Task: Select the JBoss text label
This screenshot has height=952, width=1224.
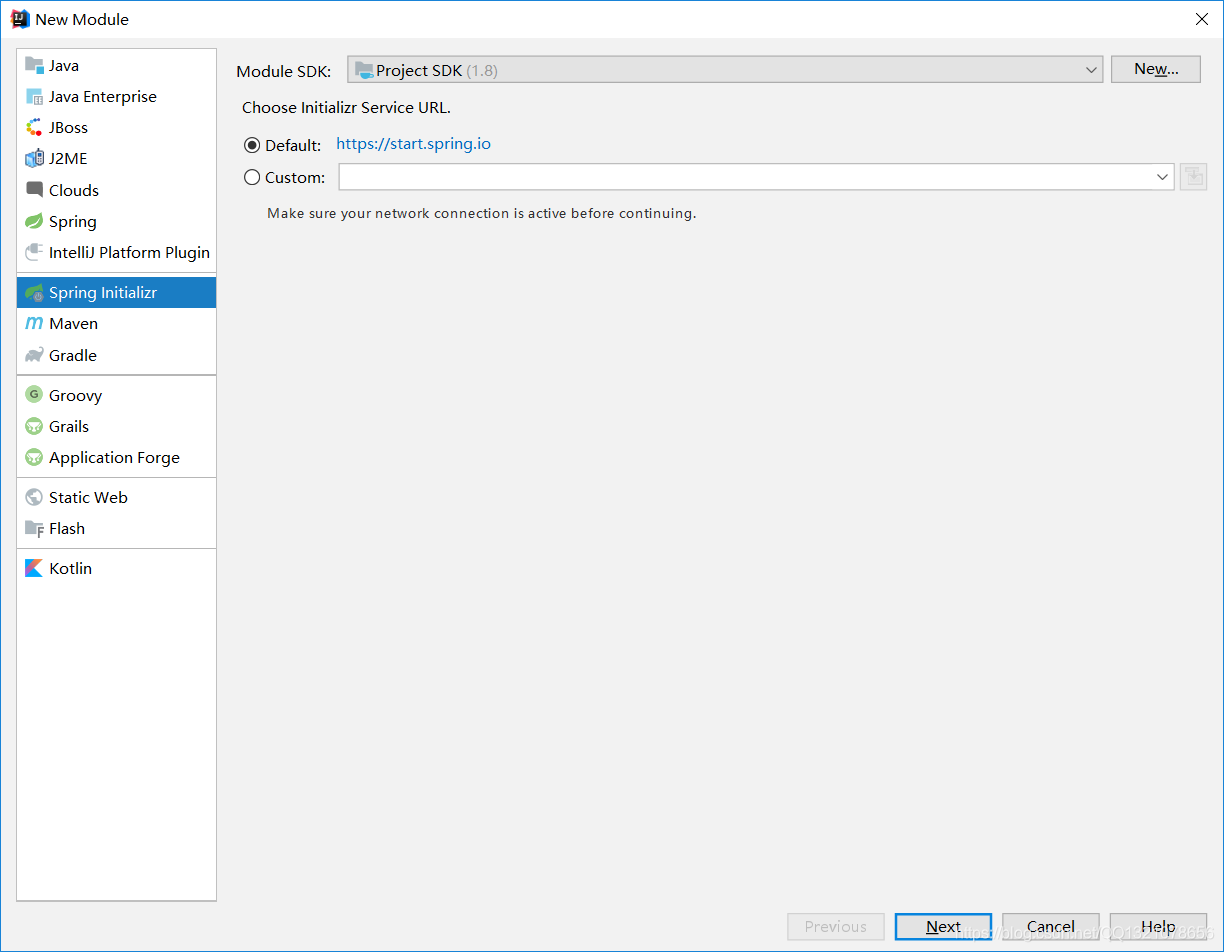Action: pyautogui.click(x=68, y=127)
